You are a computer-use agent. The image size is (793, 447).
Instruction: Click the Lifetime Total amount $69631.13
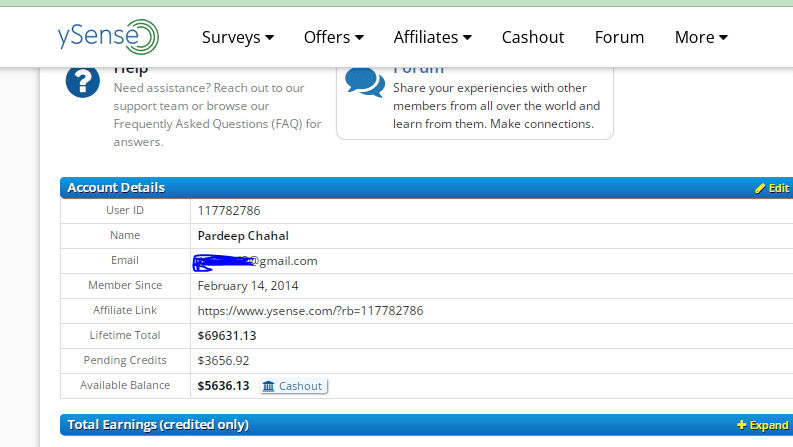pos(227,336)
